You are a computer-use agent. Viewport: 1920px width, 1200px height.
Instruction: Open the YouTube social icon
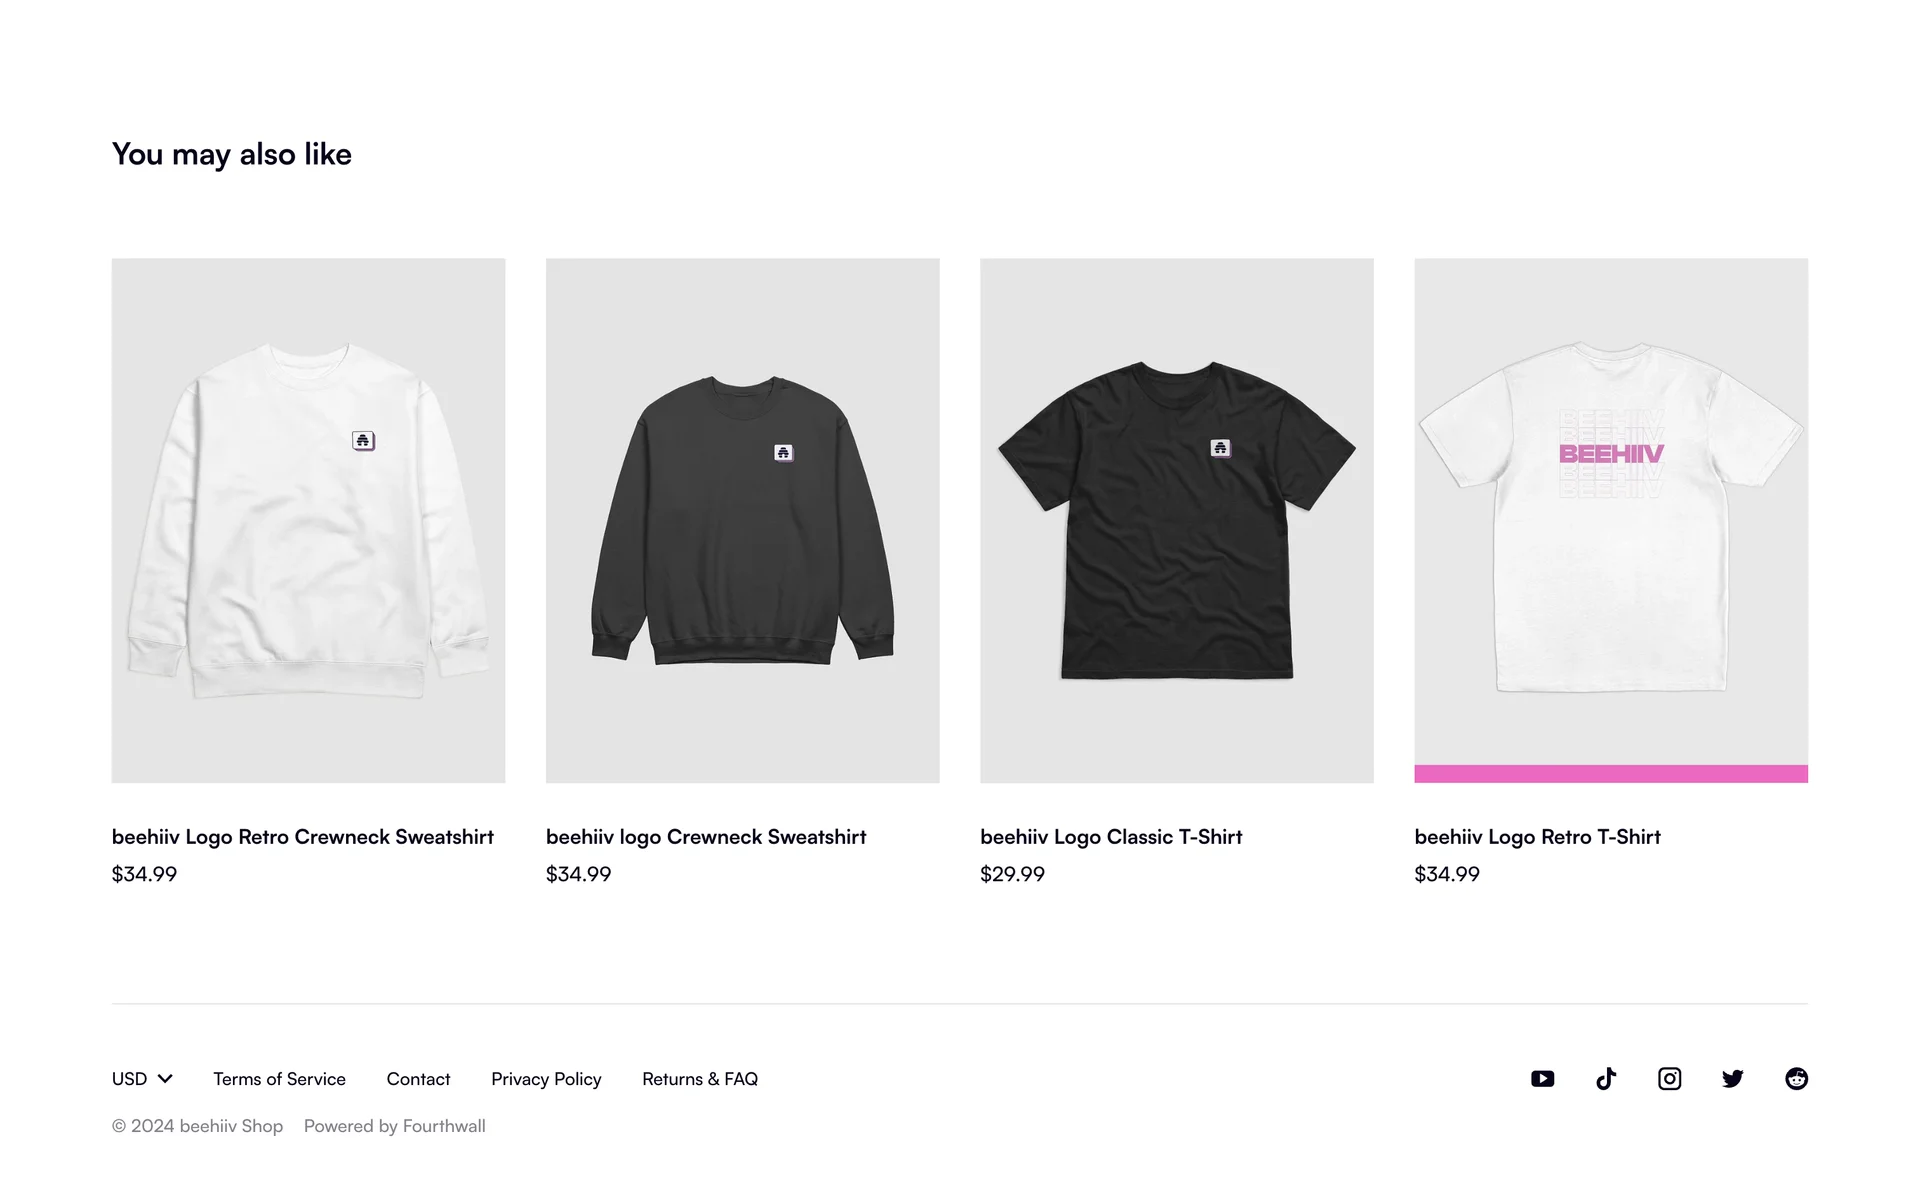pos(1542,1078)
